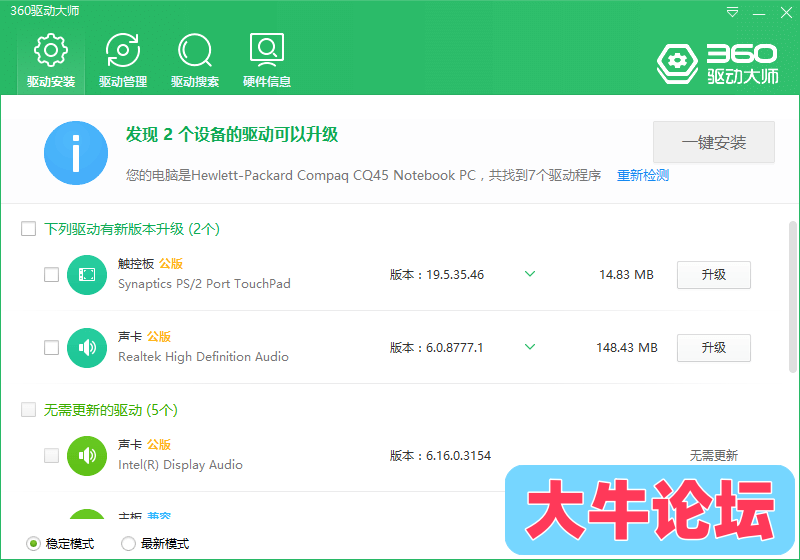Select the 稳定模式 radio button
This screenshot has height=560, width=800.
click(x=33, y=544)
